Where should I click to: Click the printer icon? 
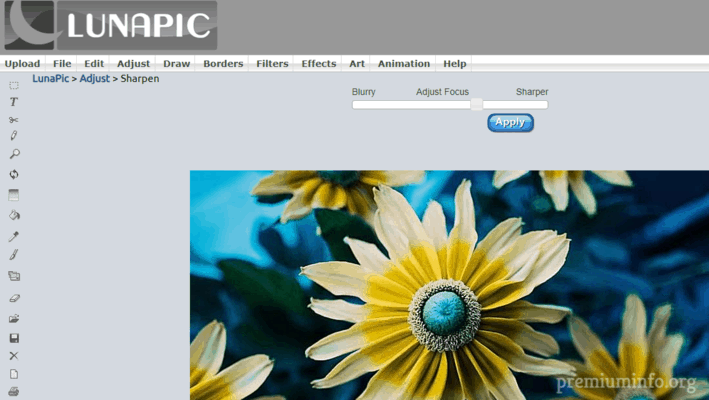pos(14,391)
